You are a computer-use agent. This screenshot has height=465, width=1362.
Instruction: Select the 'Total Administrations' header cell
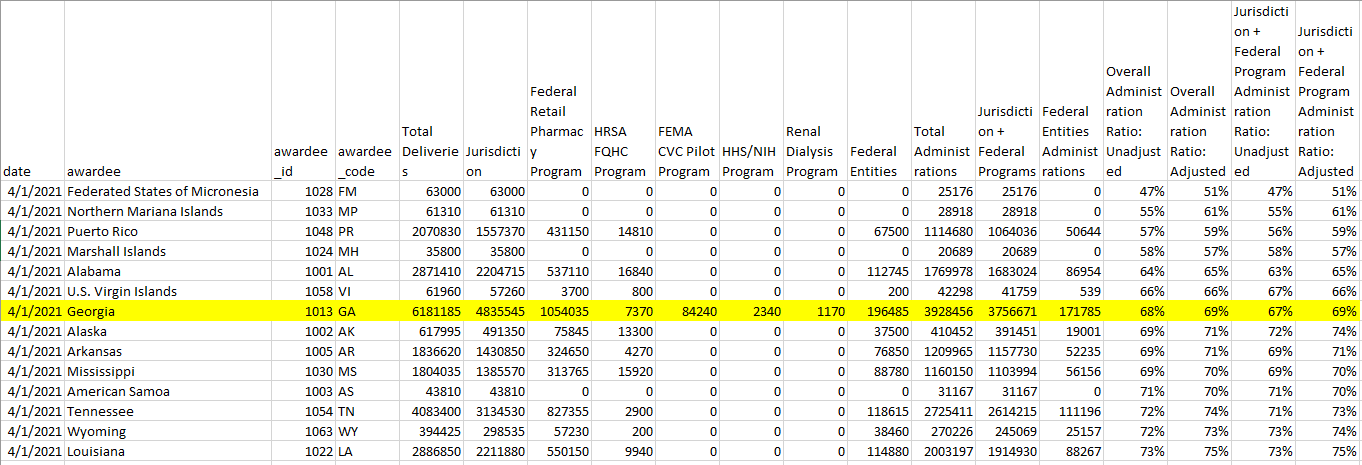coord(942,91)
